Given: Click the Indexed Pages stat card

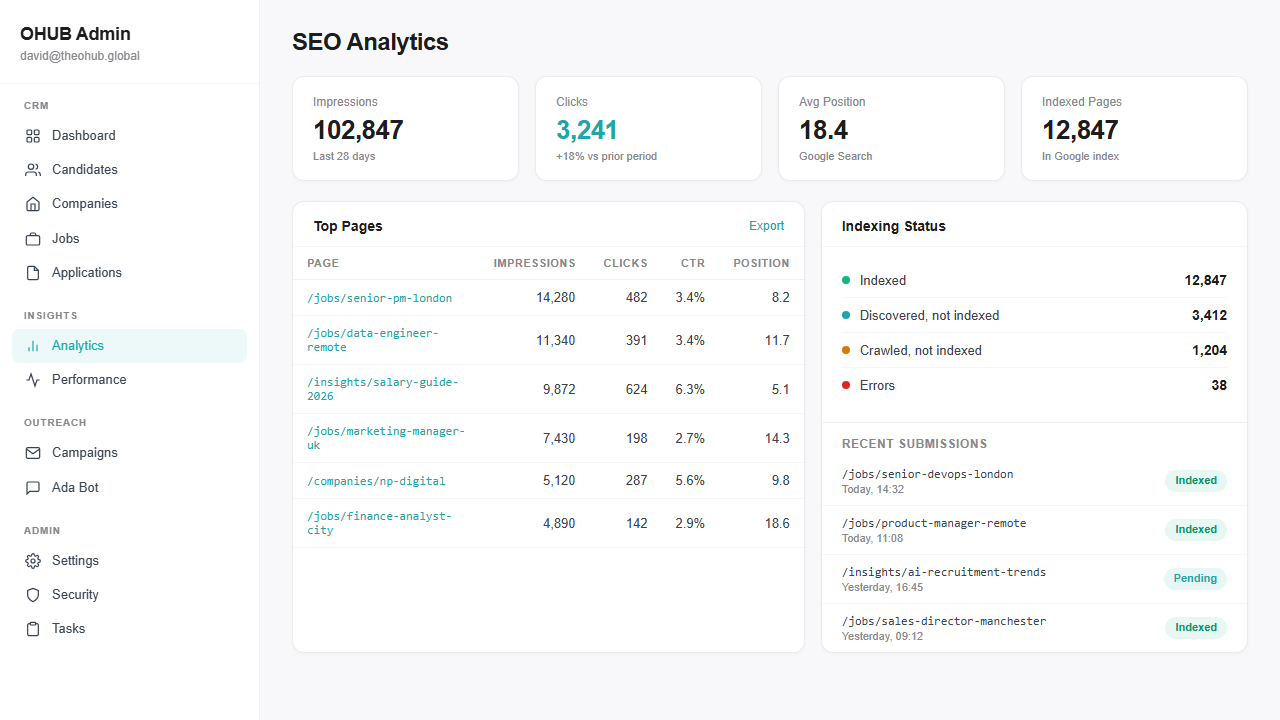Looking at the screenshot, I should point(1134,129).
